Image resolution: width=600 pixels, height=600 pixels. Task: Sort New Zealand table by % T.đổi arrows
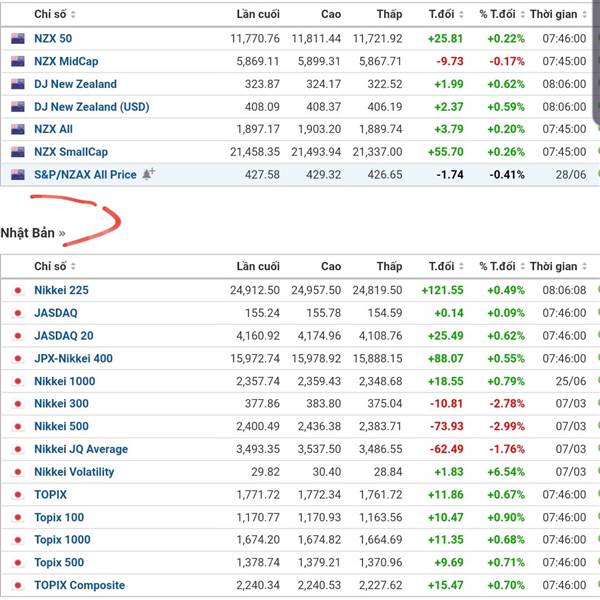click(x=522, y=15)
